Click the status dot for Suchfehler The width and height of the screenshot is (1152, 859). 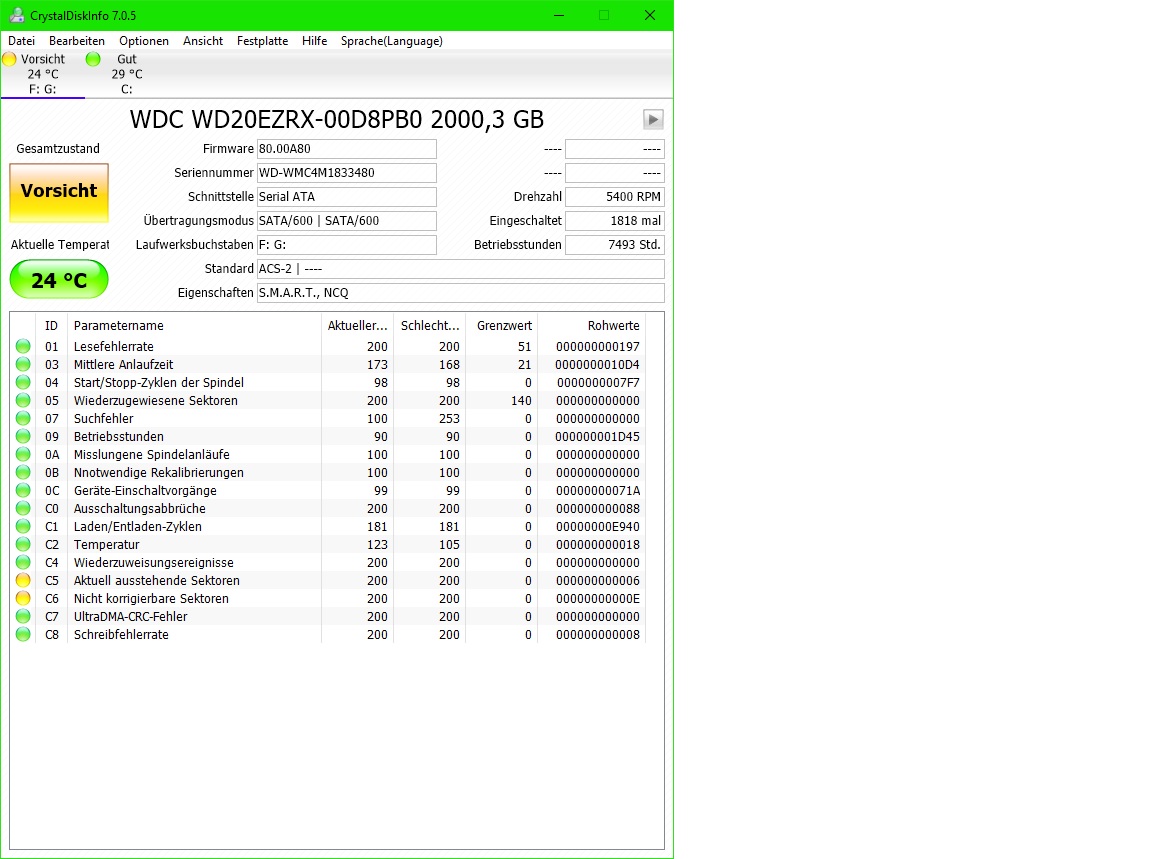(x=24, y=418)
